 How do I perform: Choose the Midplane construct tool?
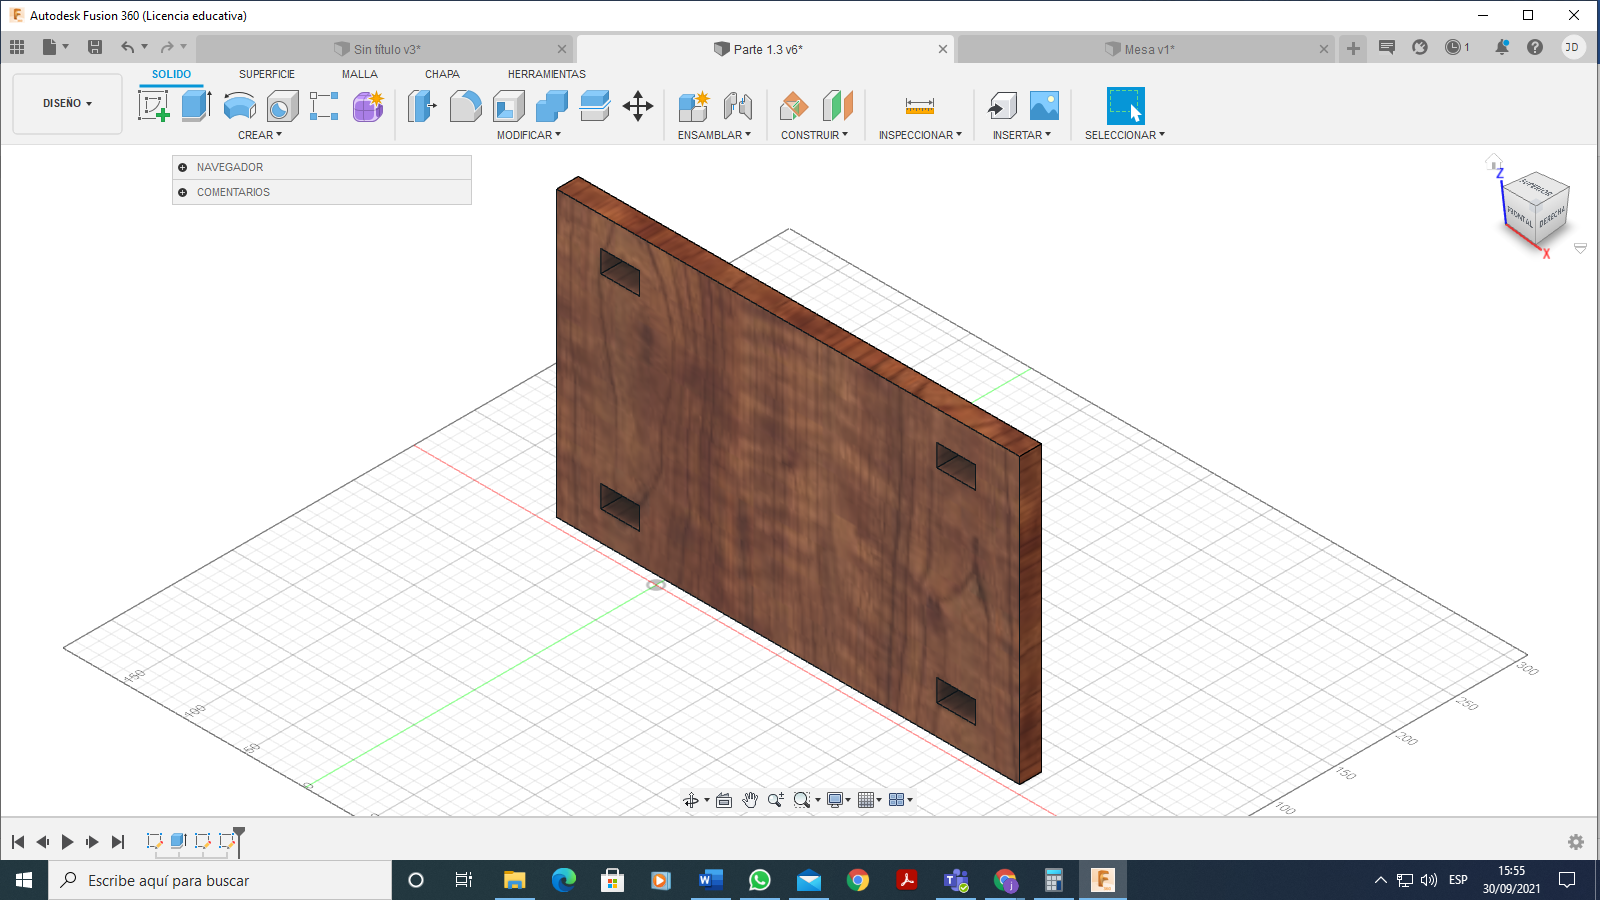[837, 105]
